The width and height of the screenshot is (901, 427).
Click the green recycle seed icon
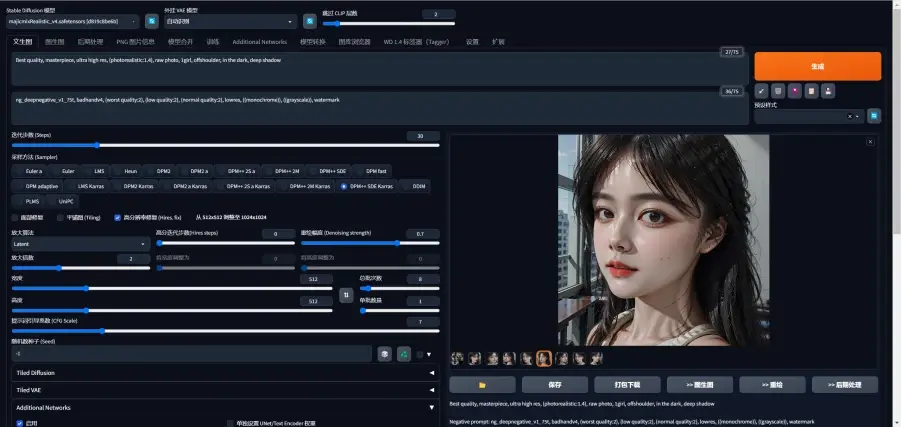point(404,354)
